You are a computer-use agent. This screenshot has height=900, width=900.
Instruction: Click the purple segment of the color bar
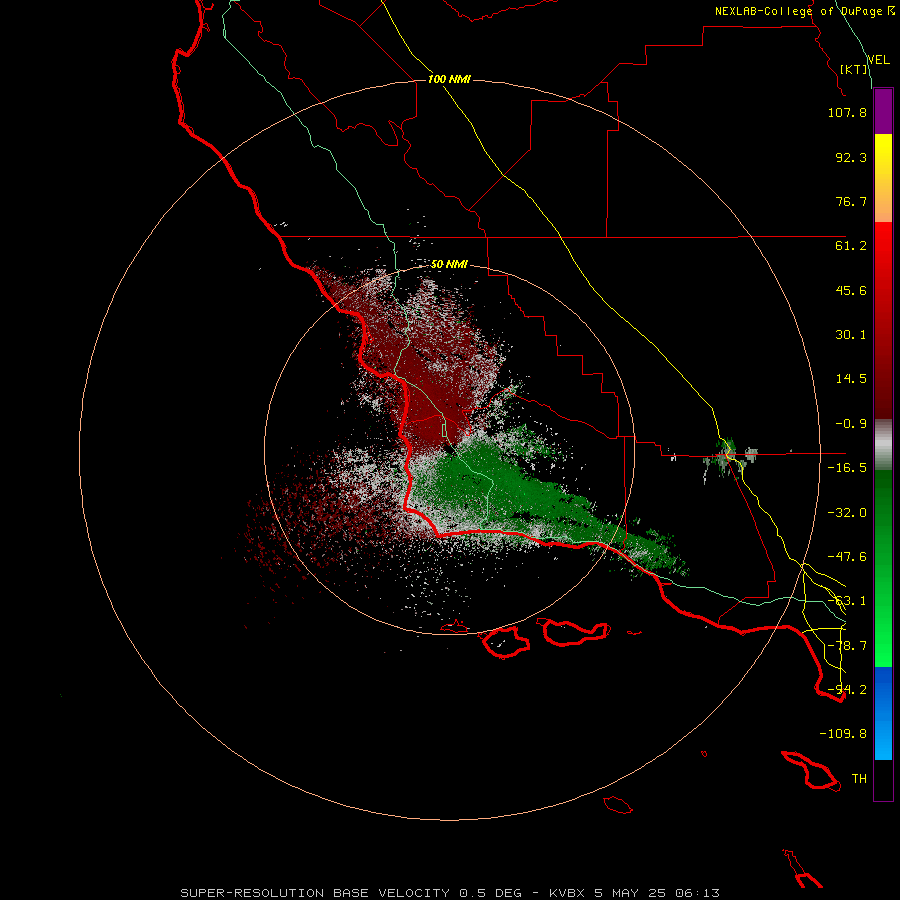pyautogui.click(x=883, y=111)
